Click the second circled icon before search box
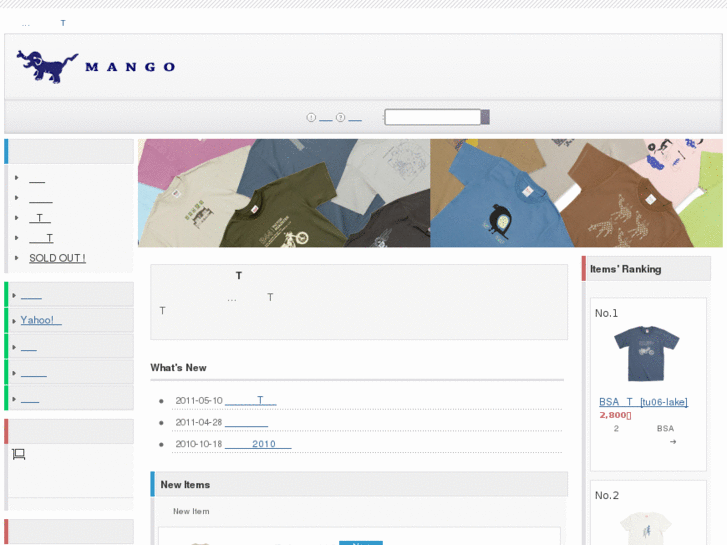This screenshot has height=545, width=727. click(x=340, y=117)
